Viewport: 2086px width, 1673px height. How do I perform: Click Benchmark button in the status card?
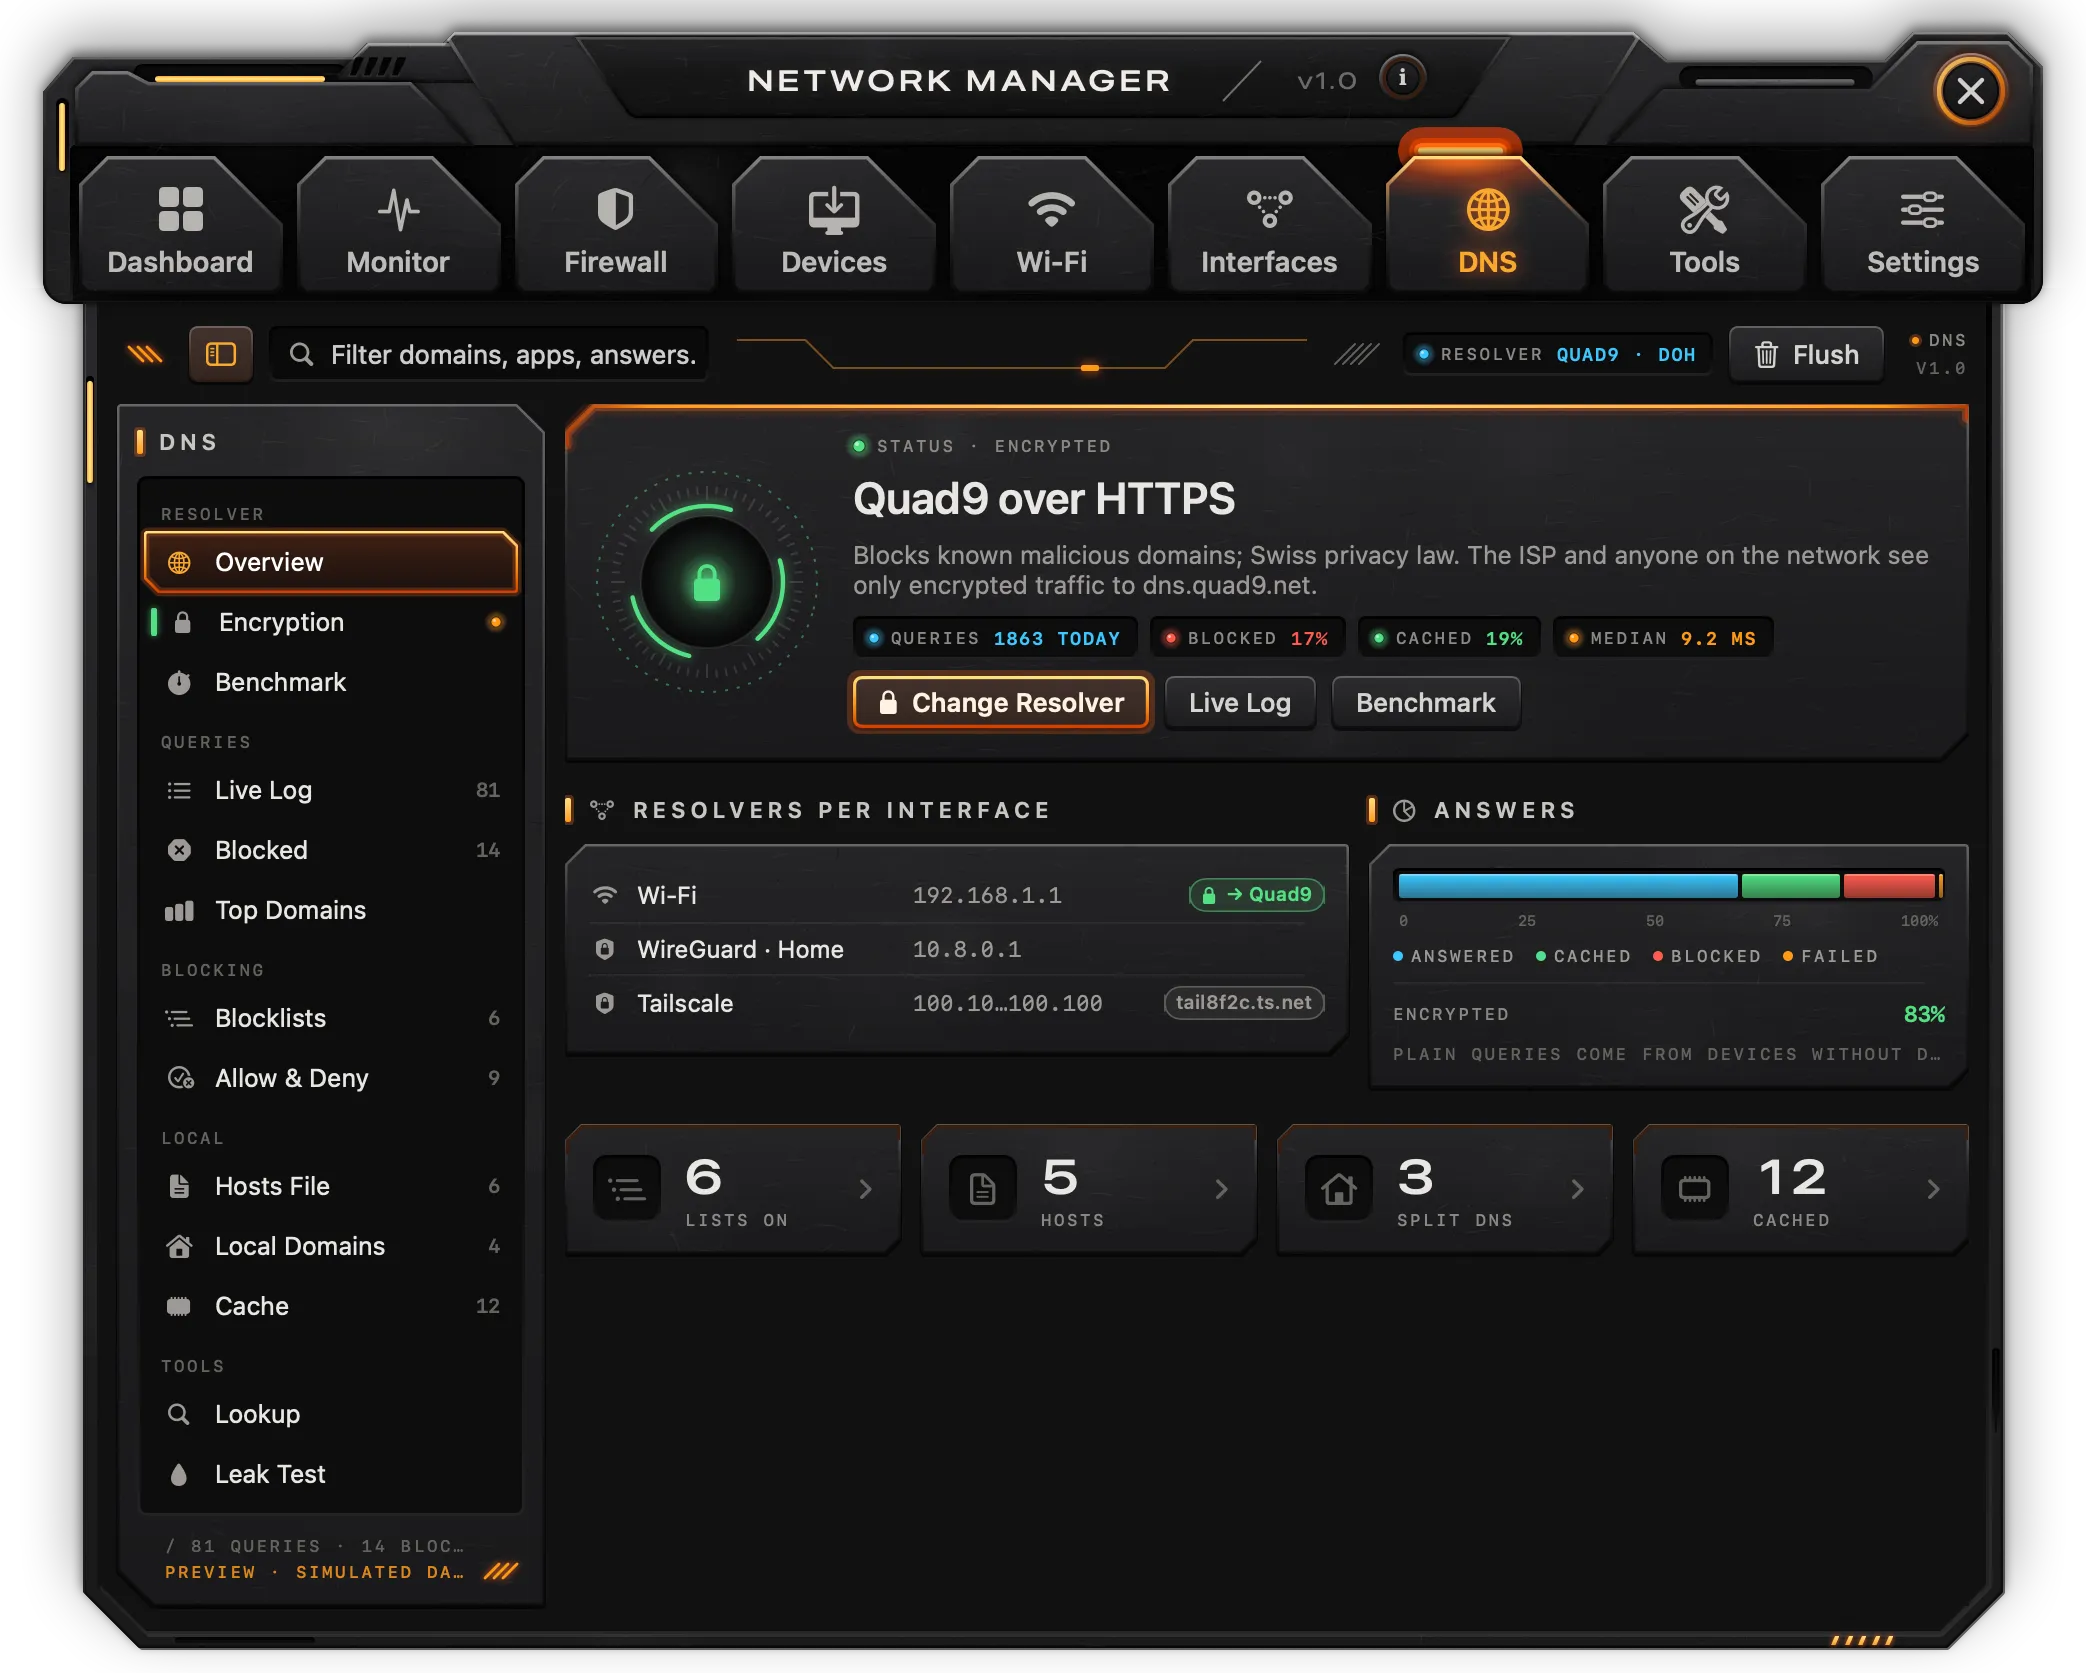(1426, 703)
